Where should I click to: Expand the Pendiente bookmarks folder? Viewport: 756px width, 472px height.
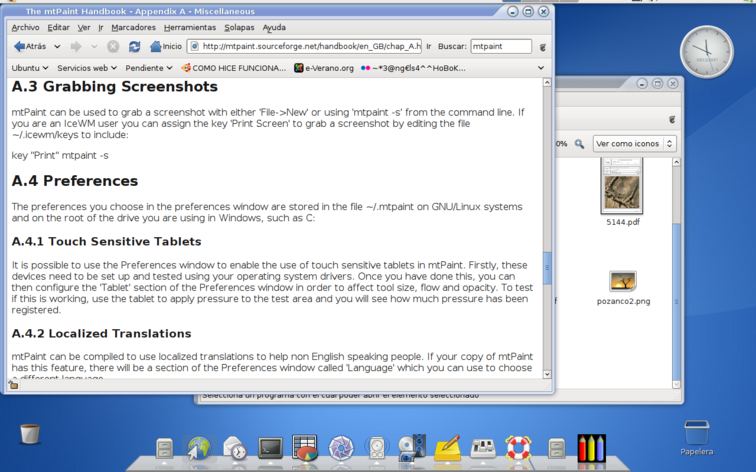pyautogui.click(x=149, y=68)
